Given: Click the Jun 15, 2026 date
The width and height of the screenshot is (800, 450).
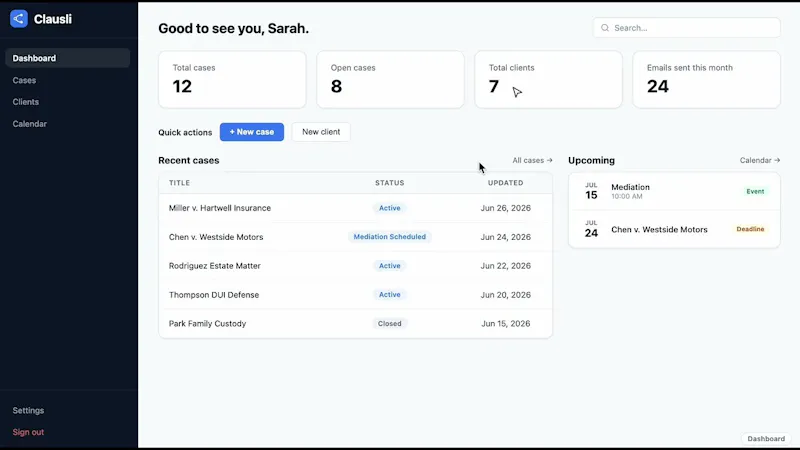Looking at the screenshot, I should pos(506,323).
